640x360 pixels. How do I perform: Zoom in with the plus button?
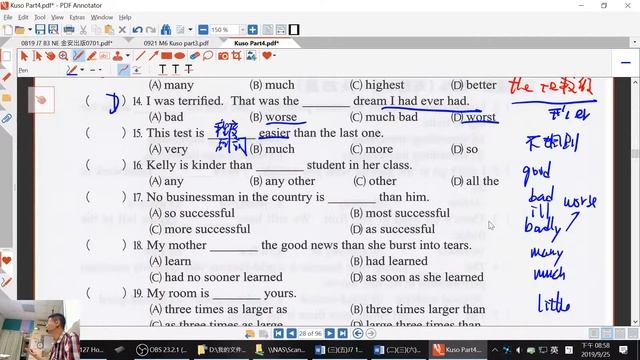tap(253, 30)
